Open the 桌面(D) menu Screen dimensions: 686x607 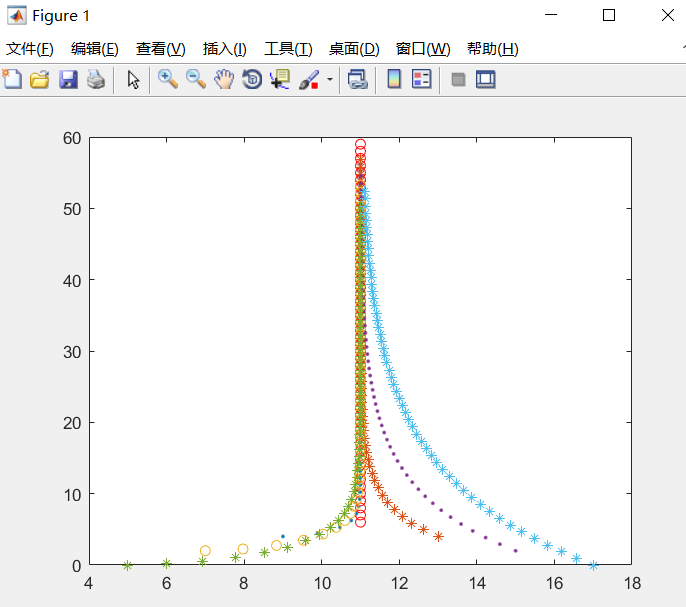354,49
